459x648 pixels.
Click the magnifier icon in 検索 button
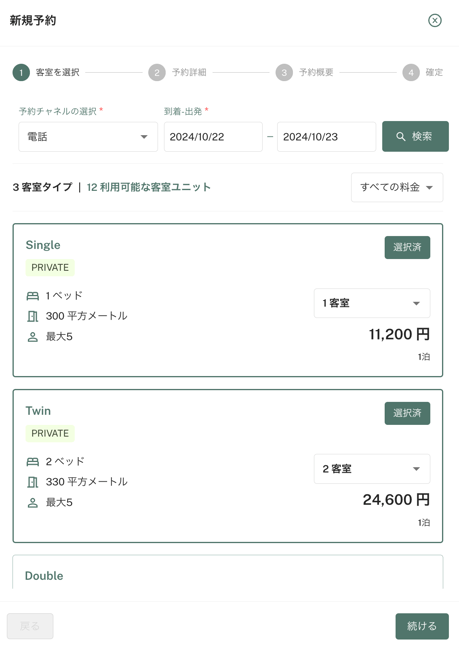[400, 136]
